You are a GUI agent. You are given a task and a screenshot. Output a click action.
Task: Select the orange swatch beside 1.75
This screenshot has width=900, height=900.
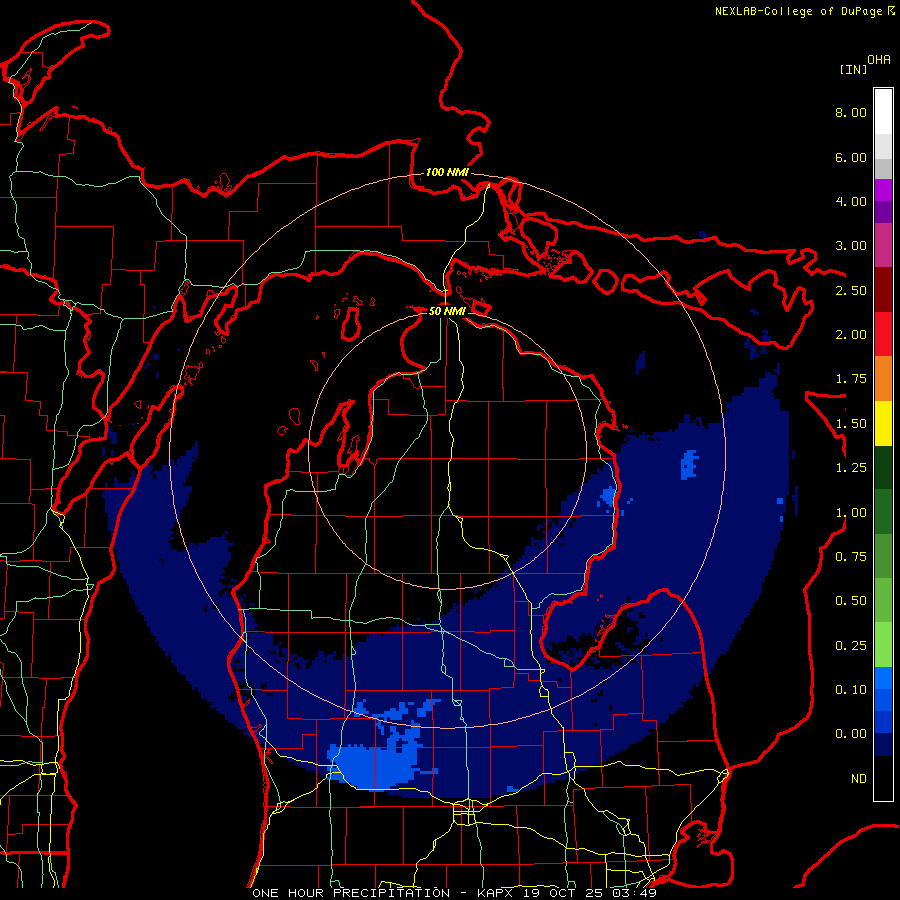coord(883,379)
